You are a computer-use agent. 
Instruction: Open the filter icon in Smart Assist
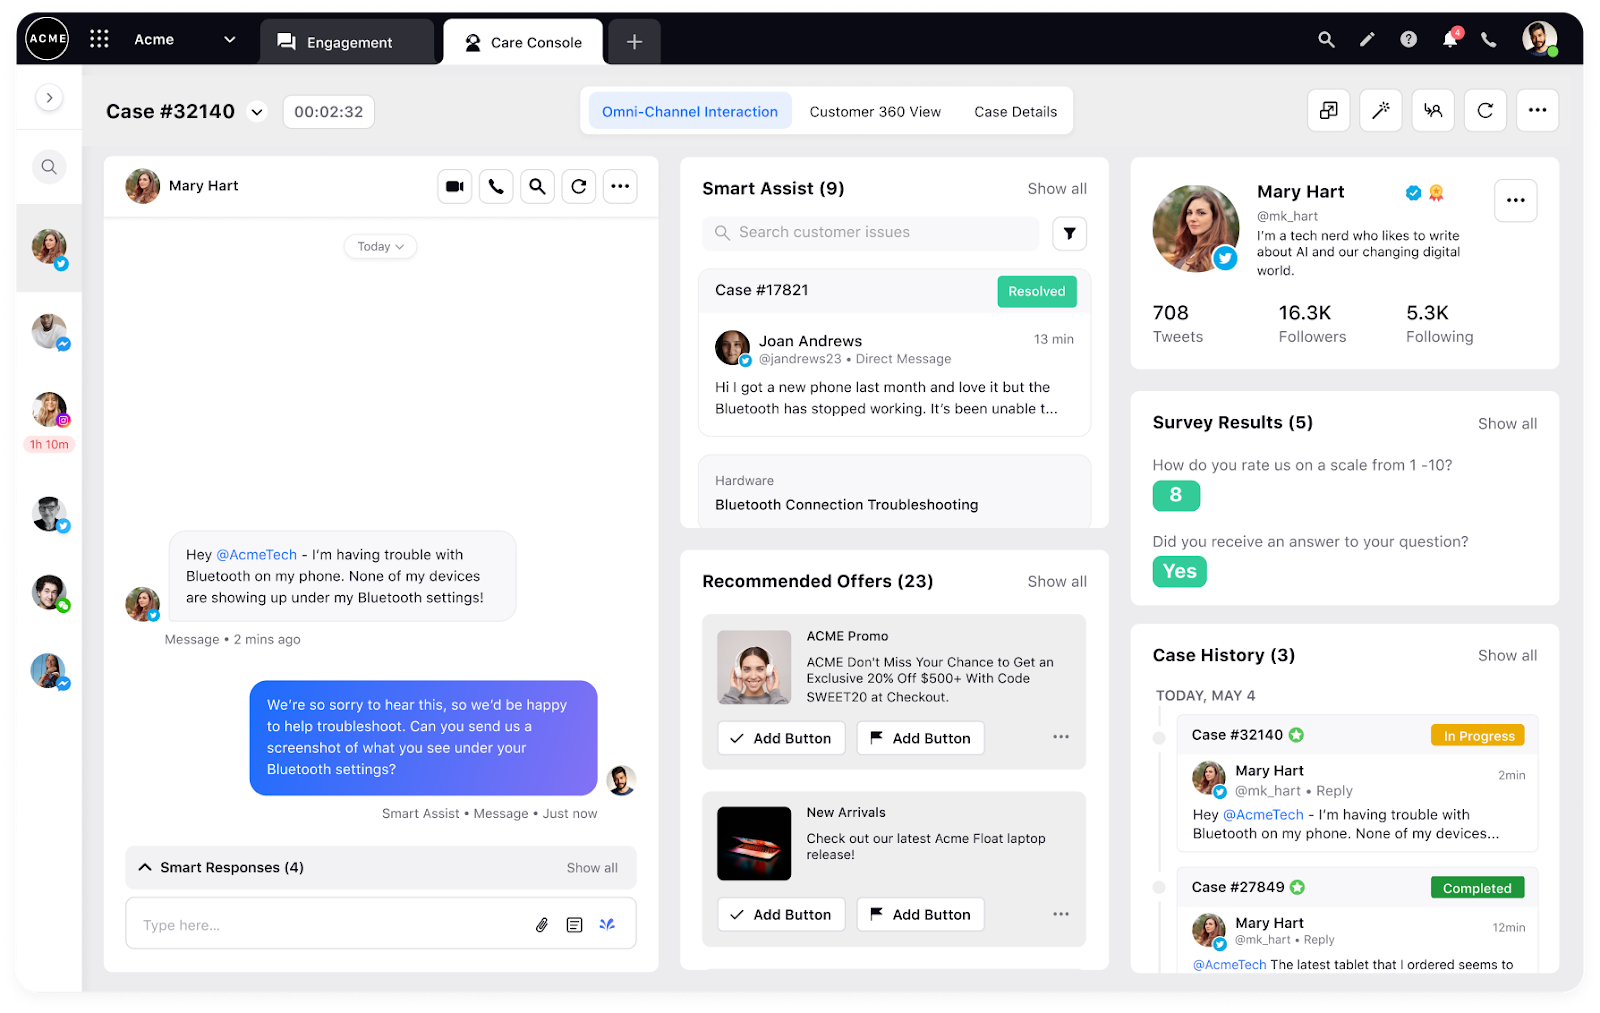1069,233
